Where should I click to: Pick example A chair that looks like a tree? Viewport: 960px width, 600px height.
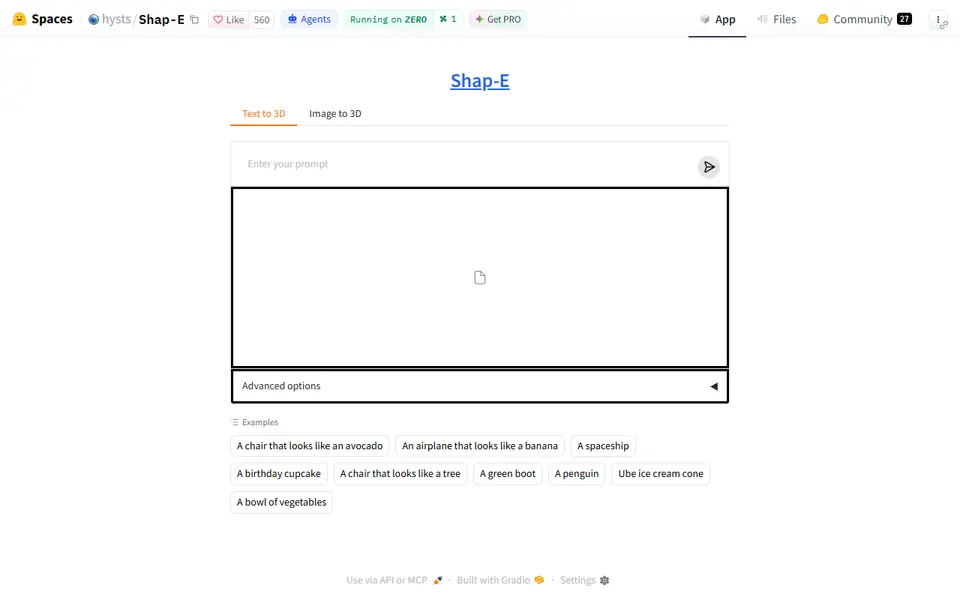tap(400, 473)
